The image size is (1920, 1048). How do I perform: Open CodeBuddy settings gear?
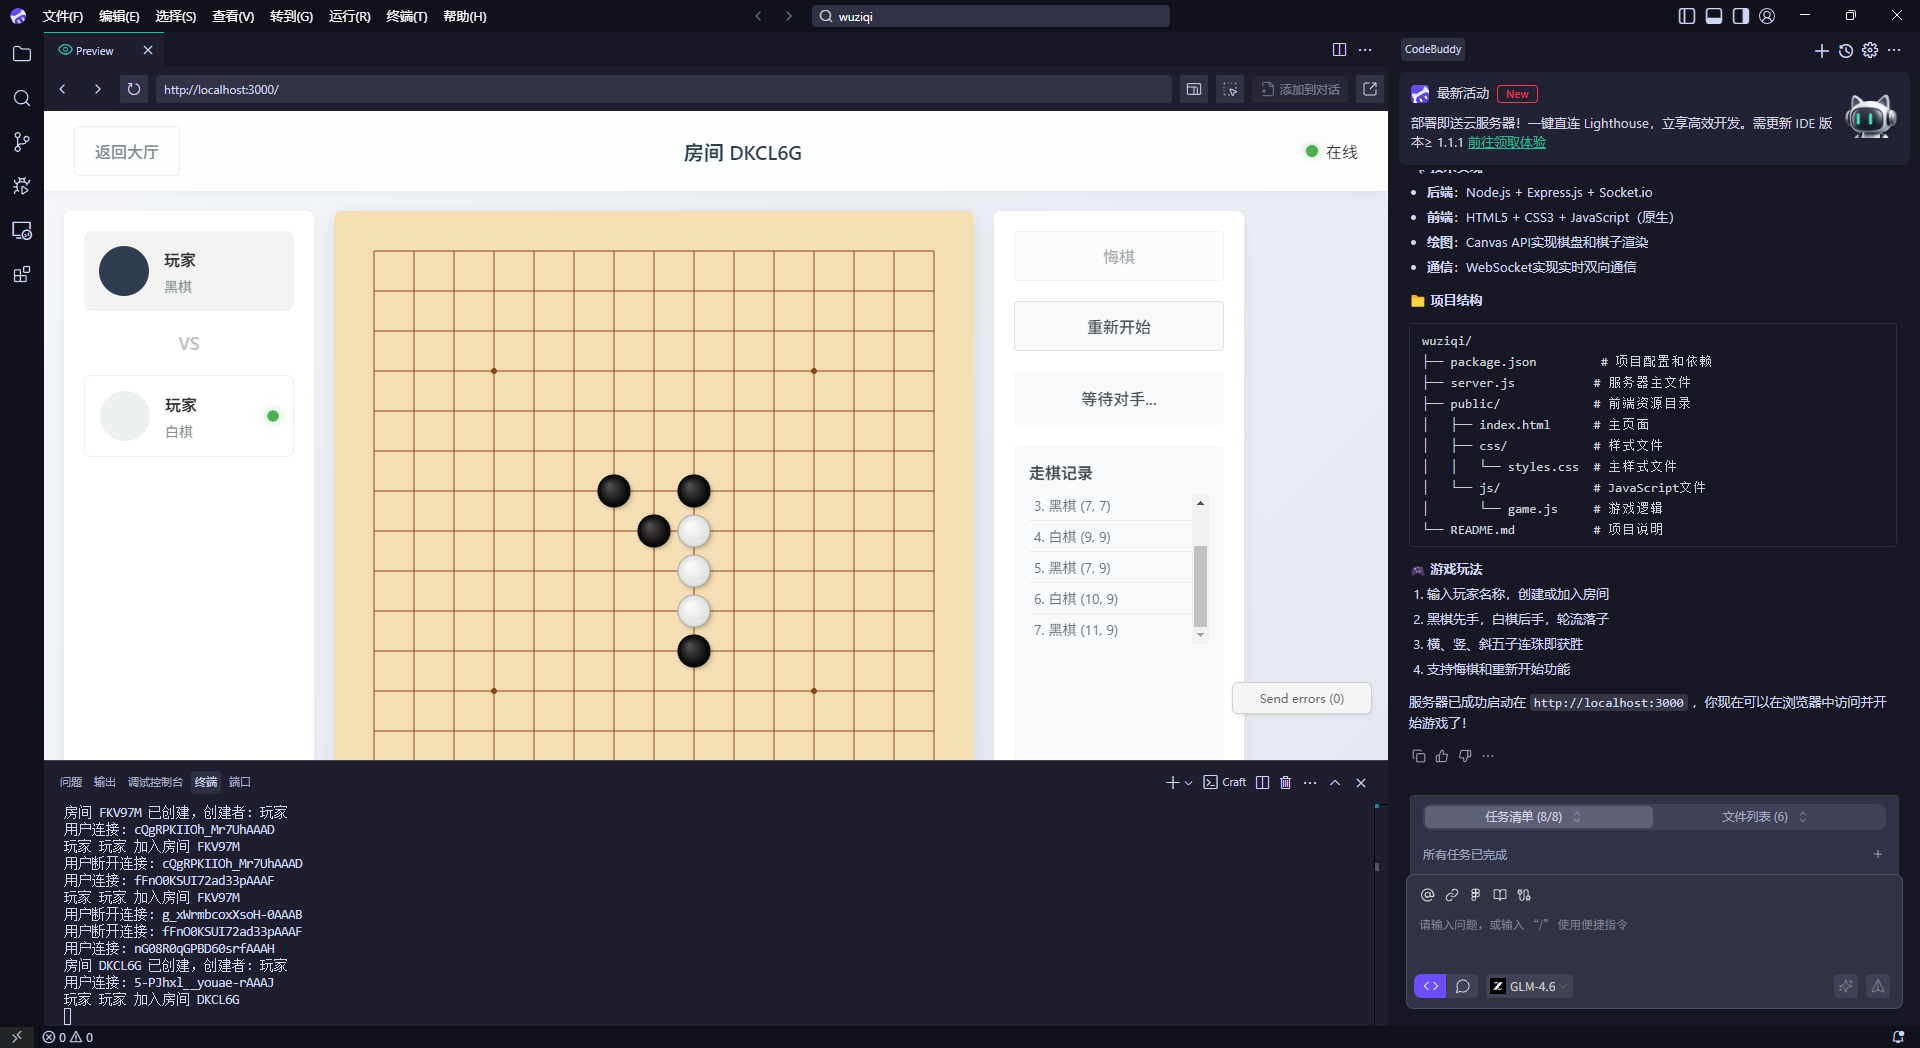(x=1870, y=50)
